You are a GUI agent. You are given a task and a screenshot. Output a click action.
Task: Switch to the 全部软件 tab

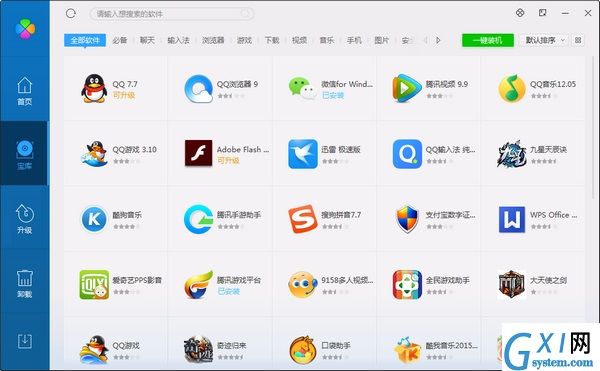(x=85, y=40)
